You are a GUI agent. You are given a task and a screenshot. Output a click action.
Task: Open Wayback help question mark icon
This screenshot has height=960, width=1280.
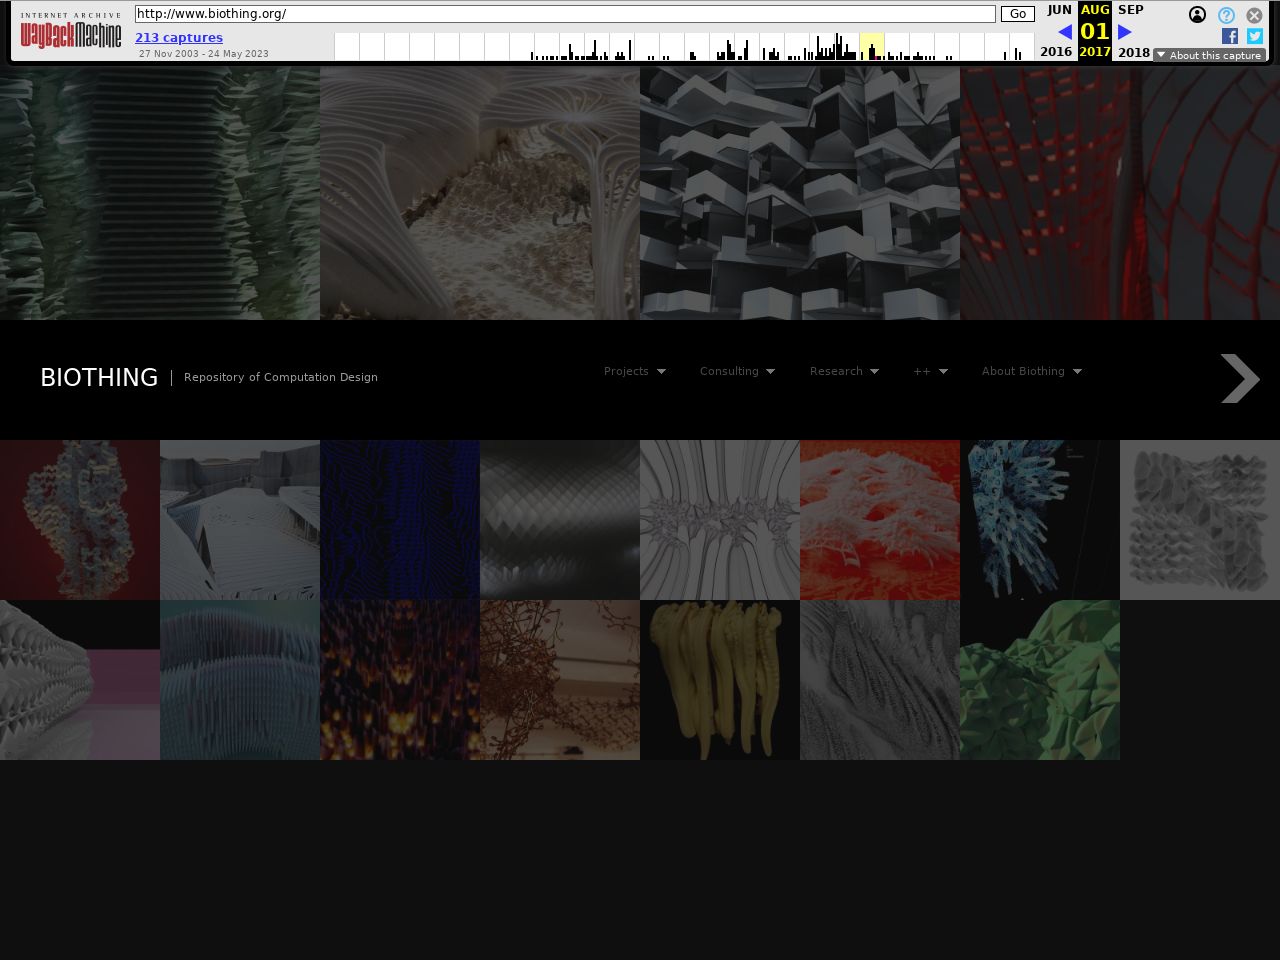[x=1226, y=15]
